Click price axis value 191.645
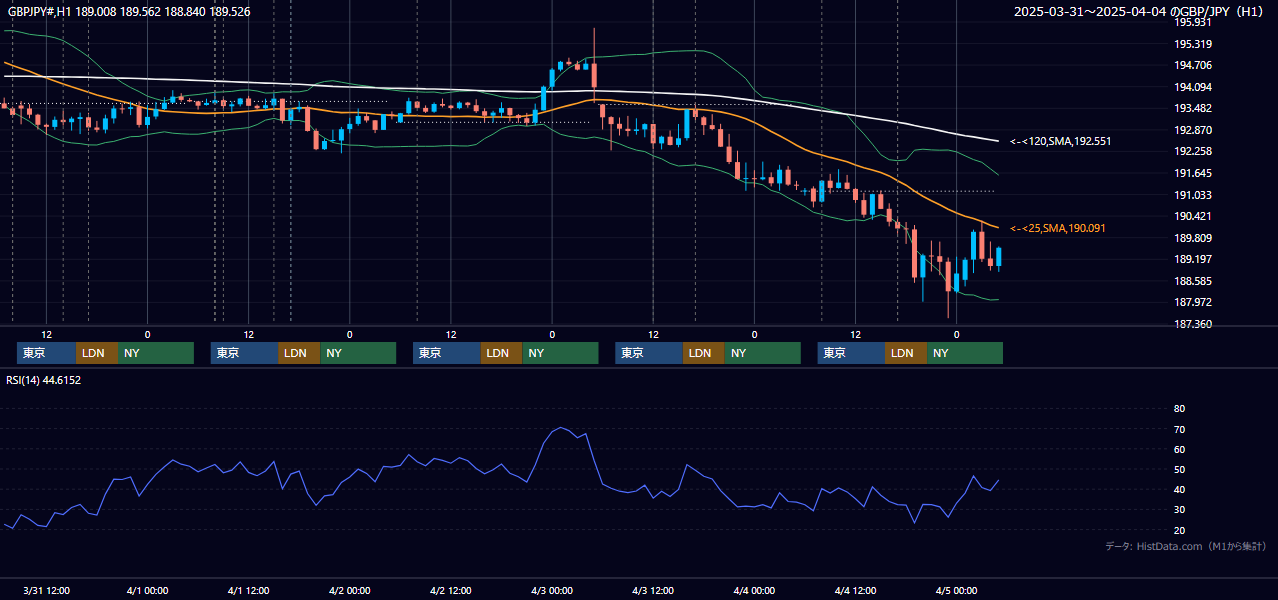This screenshot has height=600, width=1278. (x=1193, y=173)
